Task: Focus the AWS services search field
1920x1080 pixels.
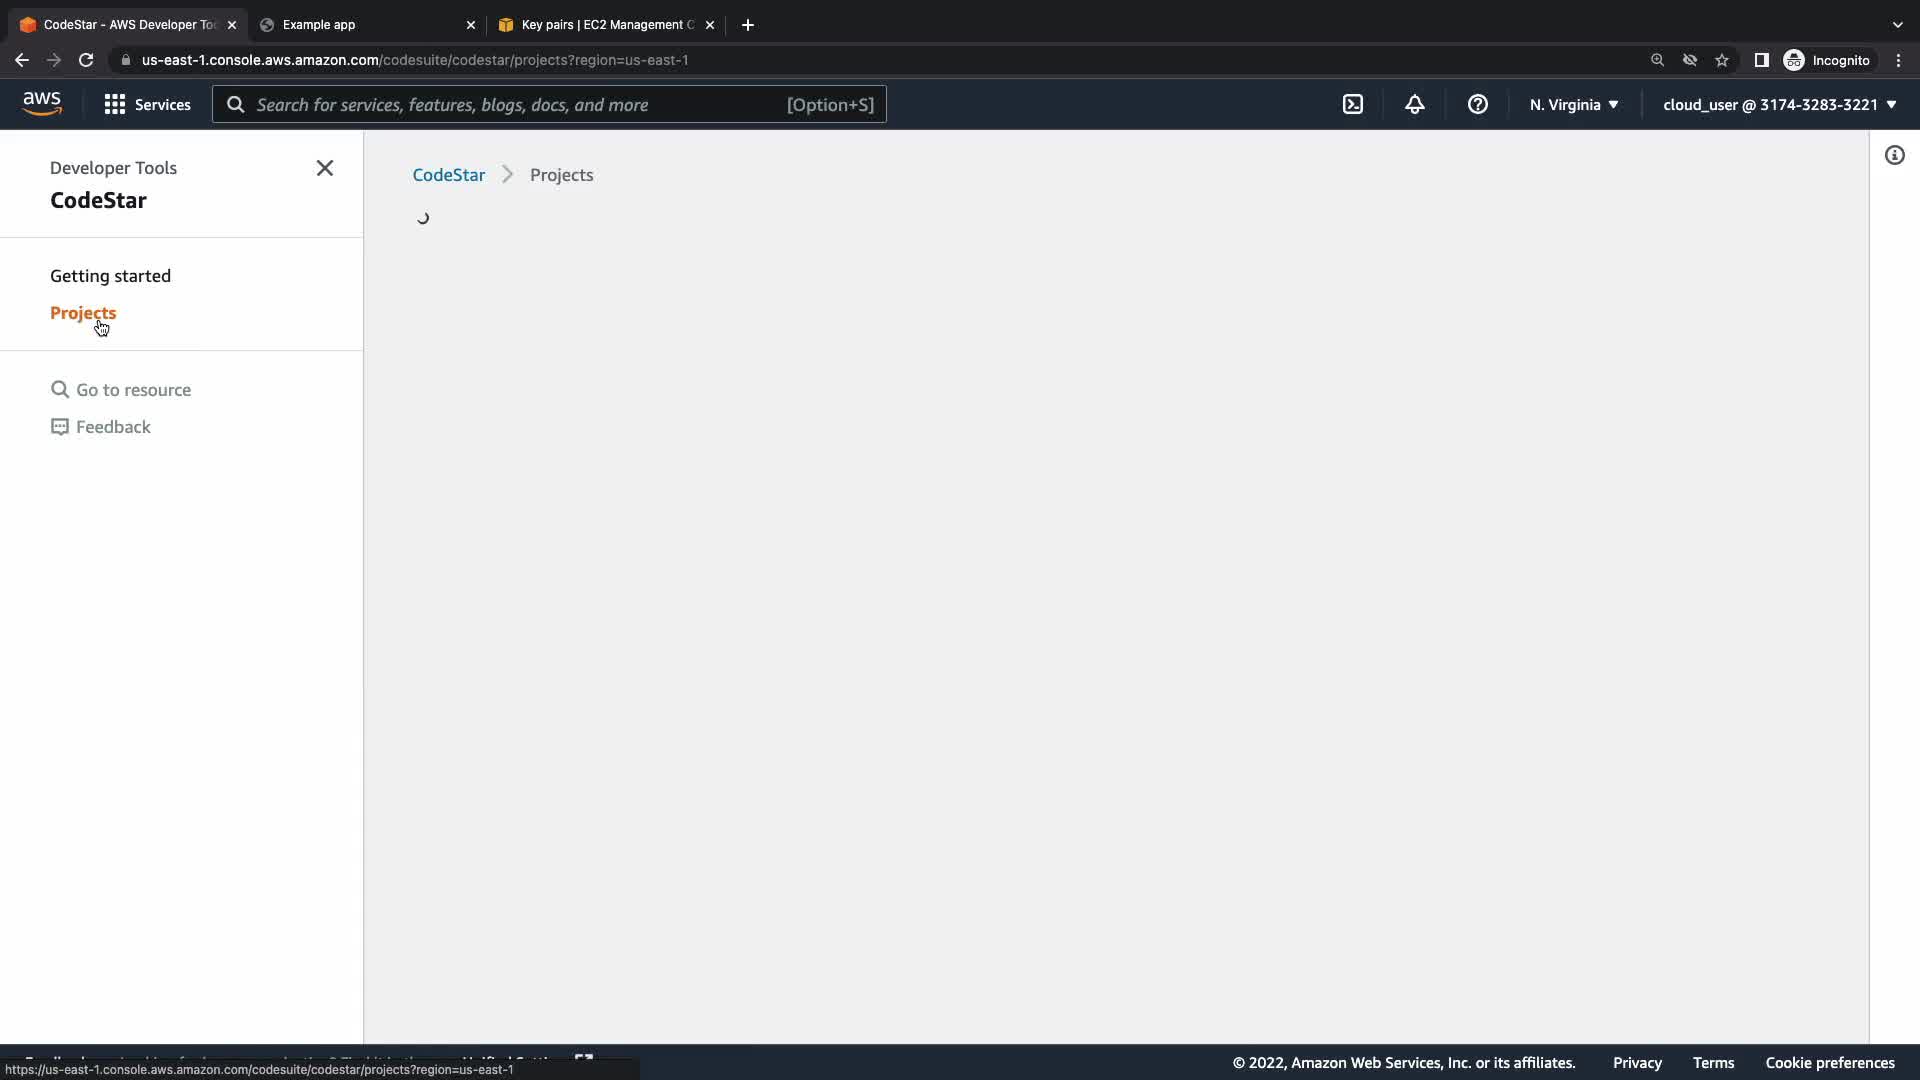Action: point(520,104)
